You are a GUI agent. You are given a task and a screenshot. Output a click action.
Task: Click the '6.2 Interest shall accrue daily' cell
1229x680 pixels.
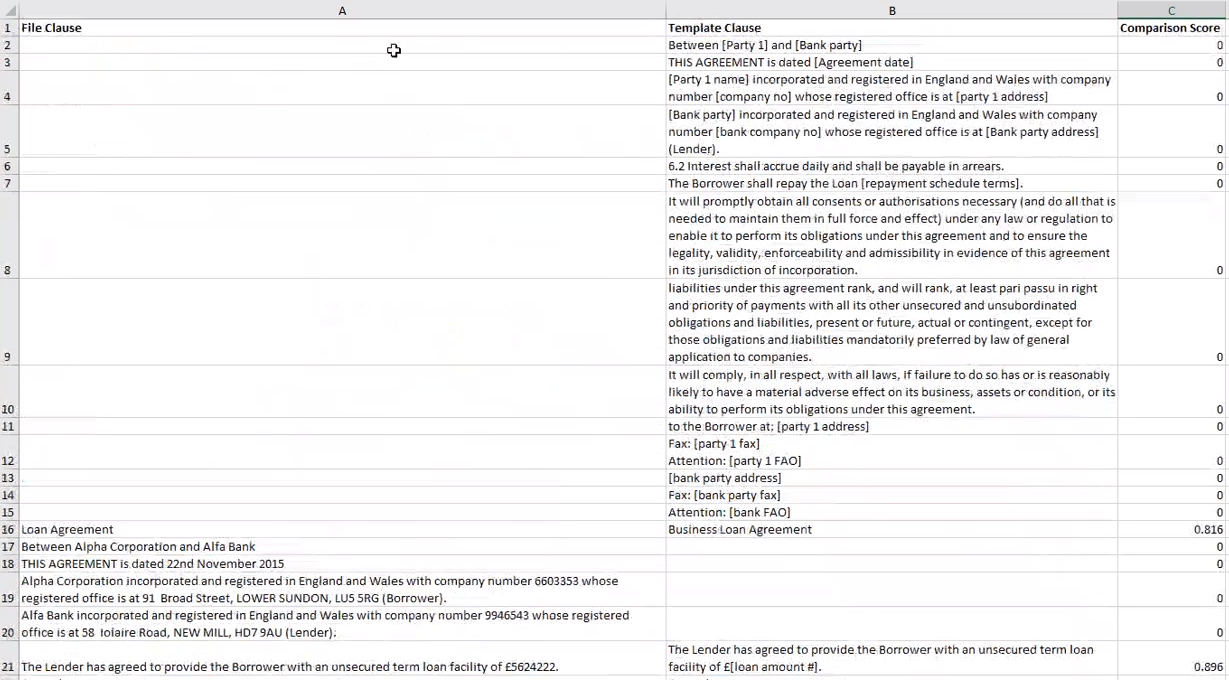[x=835, y=166]
